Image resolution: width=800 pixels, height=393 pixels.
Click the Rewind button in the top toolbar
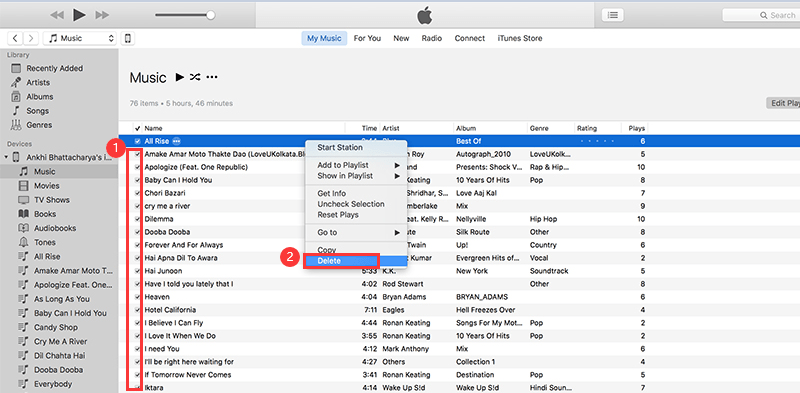click(x=57, y=15)
